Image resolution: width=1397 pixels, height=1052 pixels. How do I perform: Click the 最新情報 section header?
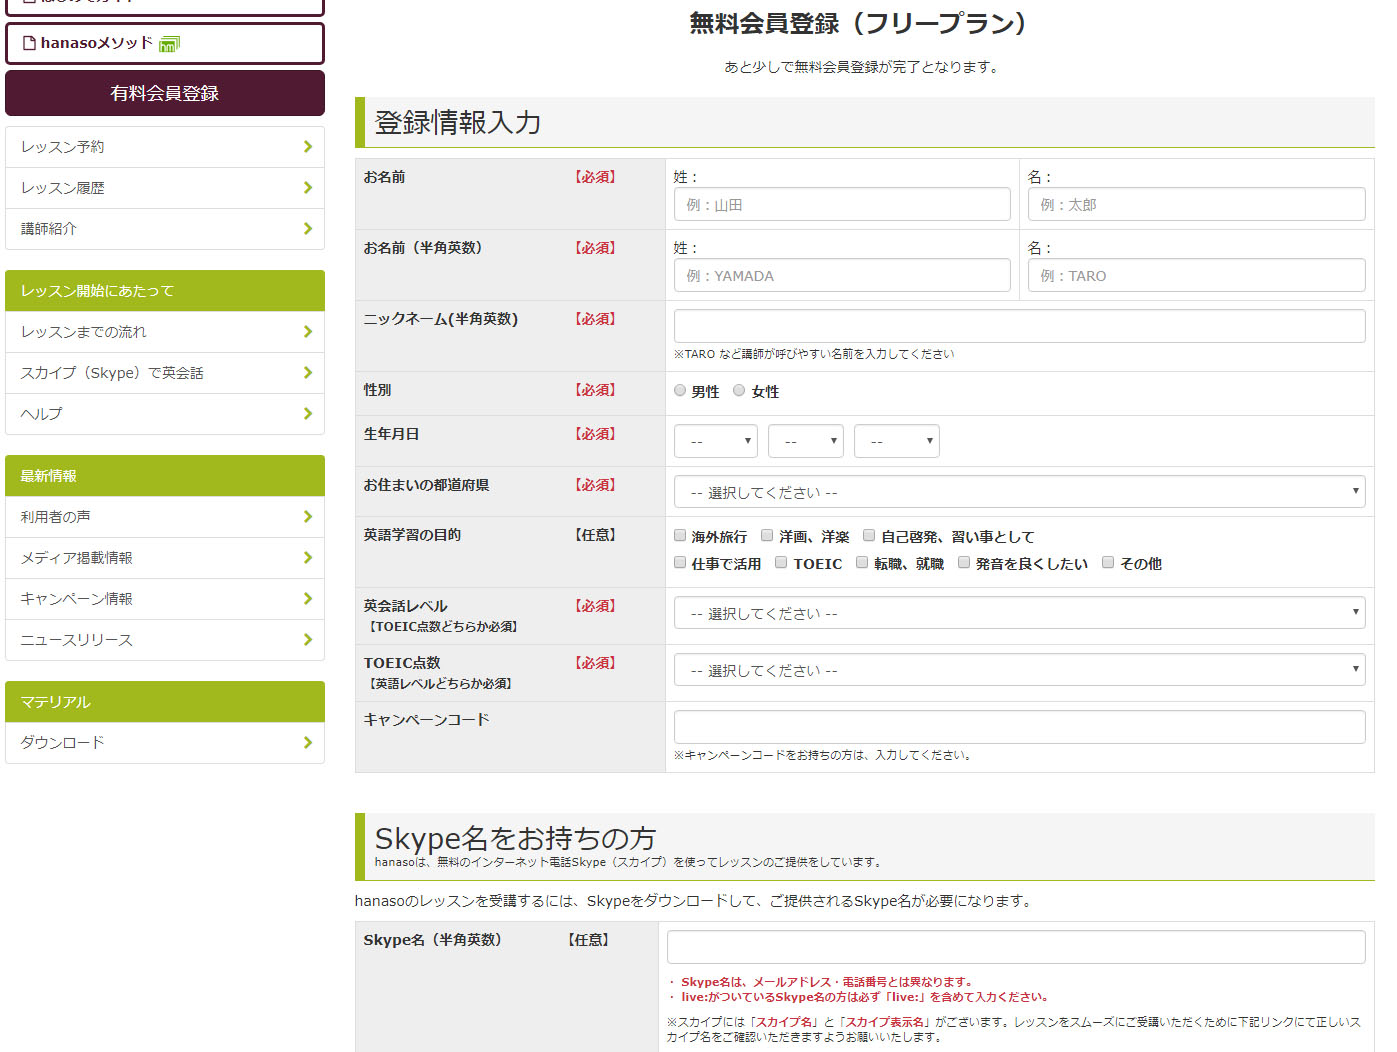pos(165,476)
